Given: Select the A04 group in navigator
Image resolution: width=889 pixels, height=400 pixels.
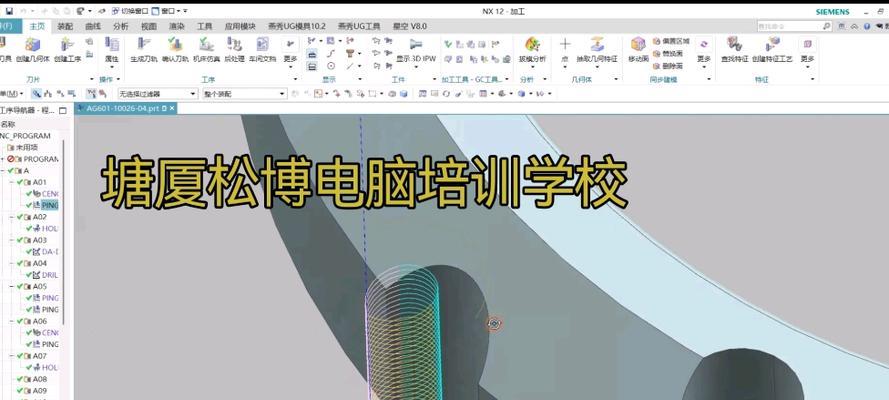Looking at the screenshot, I should tap(39, 263).
